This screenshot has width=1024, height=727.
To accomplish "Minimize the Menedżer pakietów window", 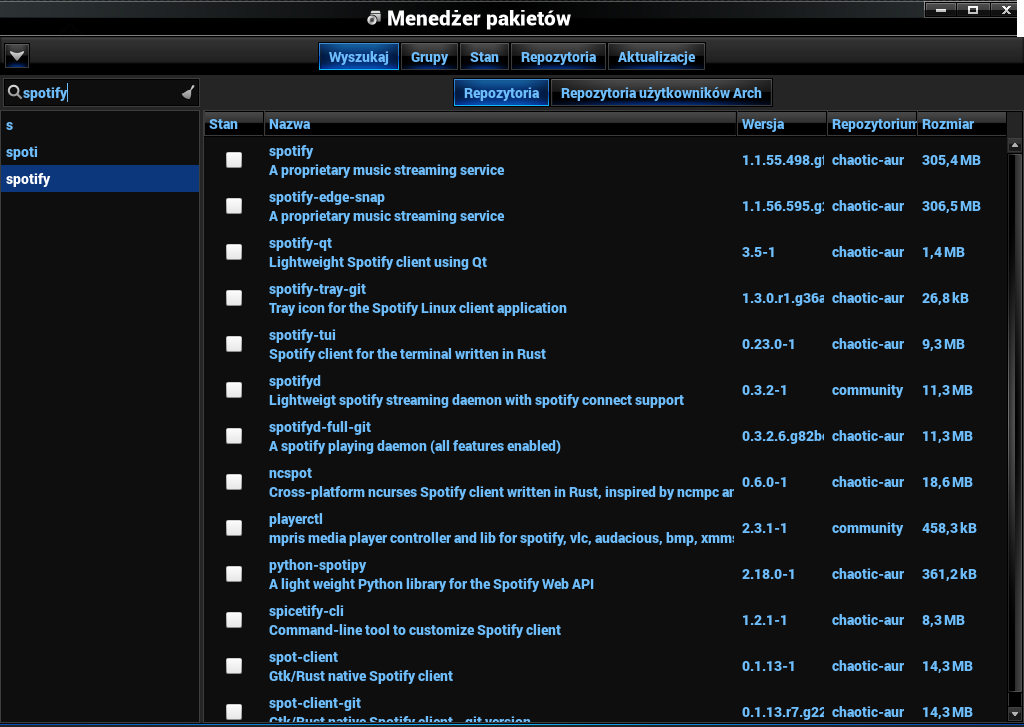I will (941, 10).
